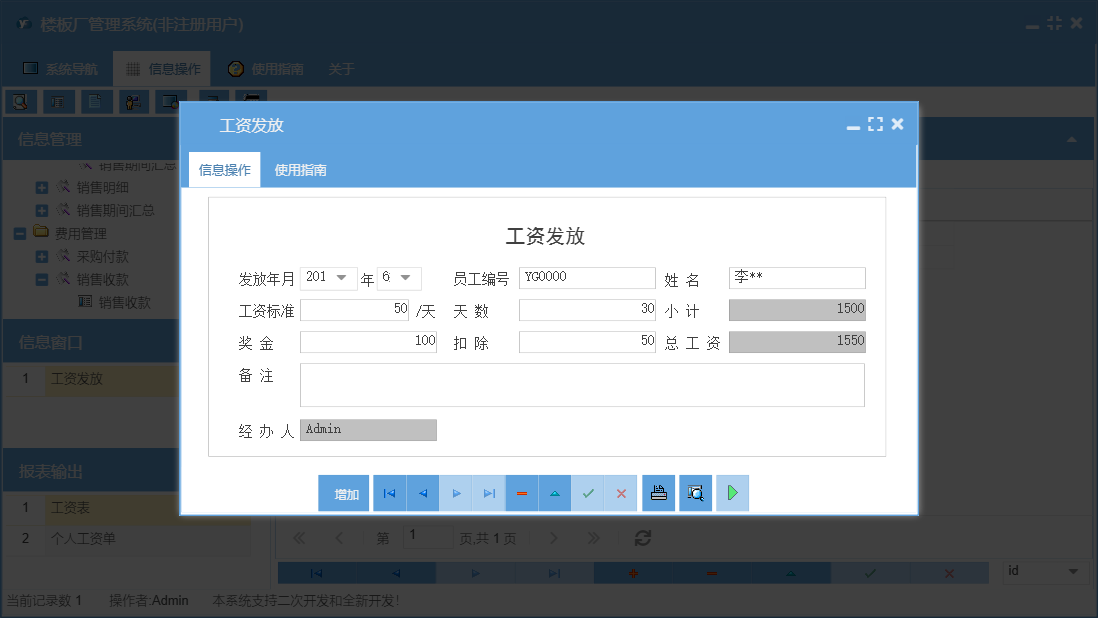The height and width of the screenshot is (618, 1098).
Task: Select the blue edit record triangle icon
Action: [554, 493]
